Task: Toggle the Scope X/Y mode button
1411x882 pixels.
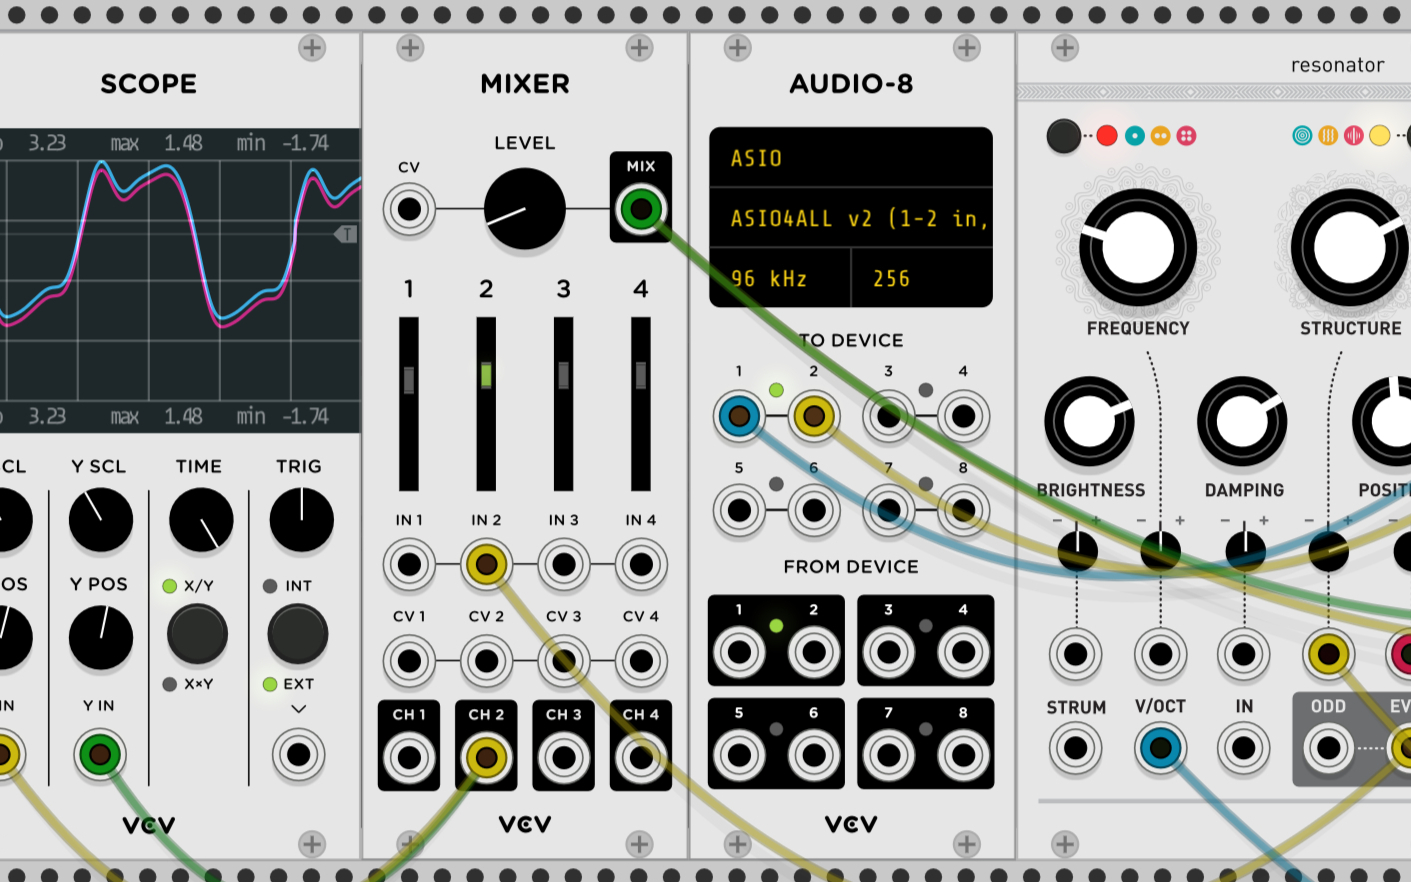Action: pyautogui.click(x=197, y=634)
